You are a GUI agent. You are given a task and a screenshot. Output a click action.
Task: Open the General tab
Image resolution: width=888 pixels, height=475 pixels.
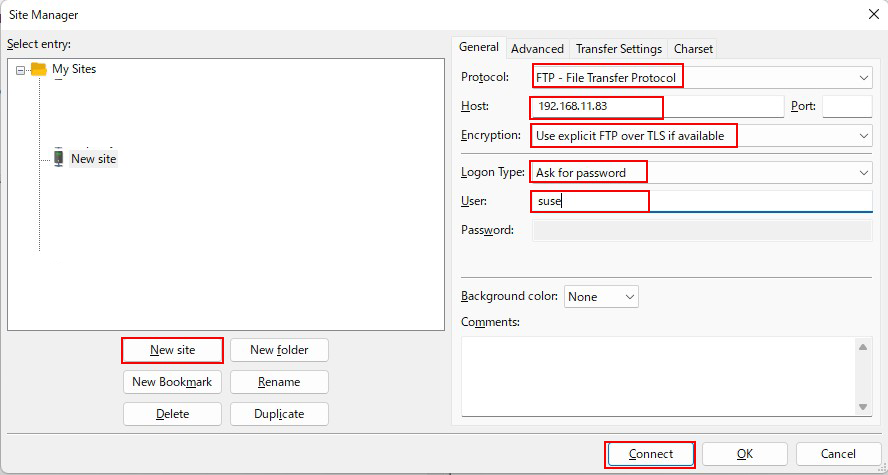click(x=479, y=48)
